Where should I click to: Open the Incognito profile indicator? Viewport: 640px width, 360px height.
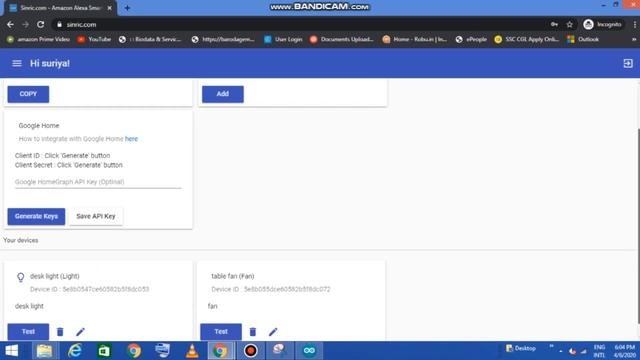coord(603,24)
